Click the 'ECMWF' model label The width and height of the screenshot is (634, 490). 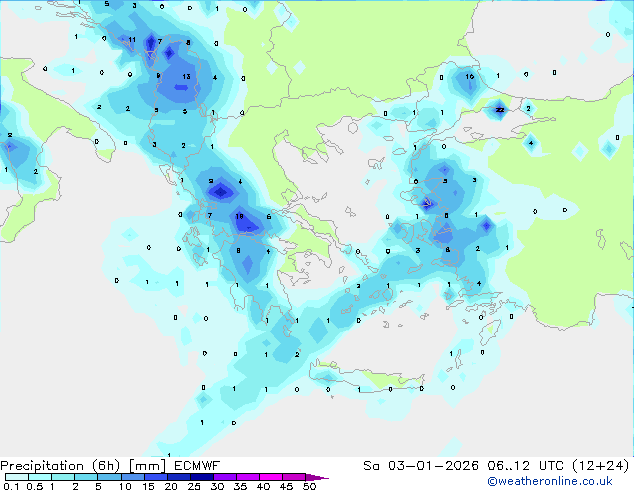pyautogui.click(x=197, y=466)
